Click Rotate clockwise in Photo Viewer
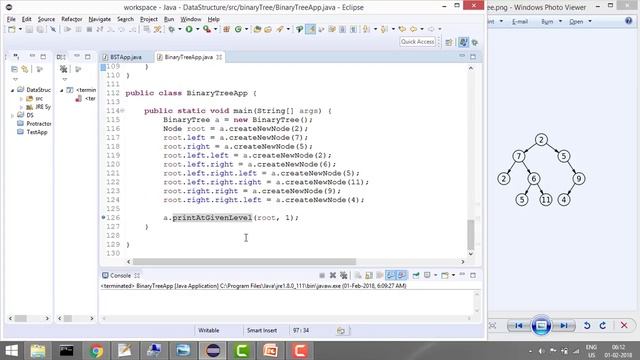Viewport: 640px width, 360px height. (x=603, y=326)
